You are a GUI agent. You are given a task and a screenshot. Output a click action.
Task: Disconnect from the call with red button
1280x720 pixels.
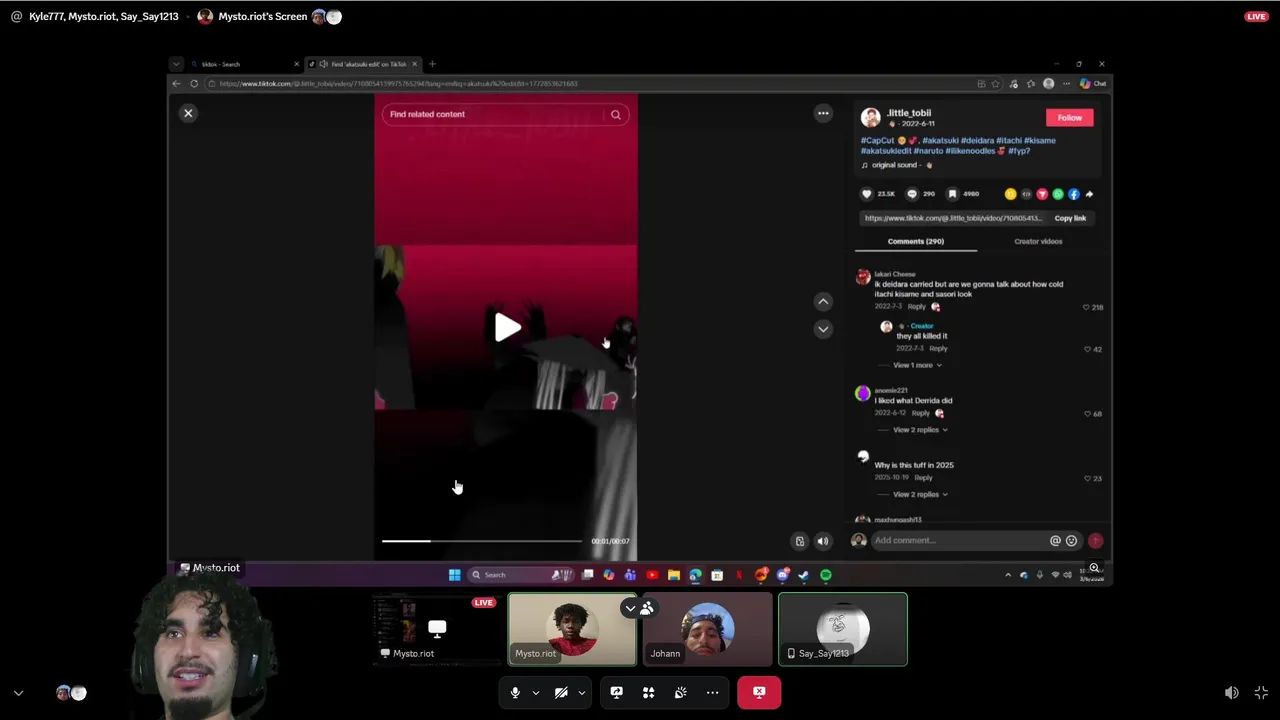click(759, 692)
